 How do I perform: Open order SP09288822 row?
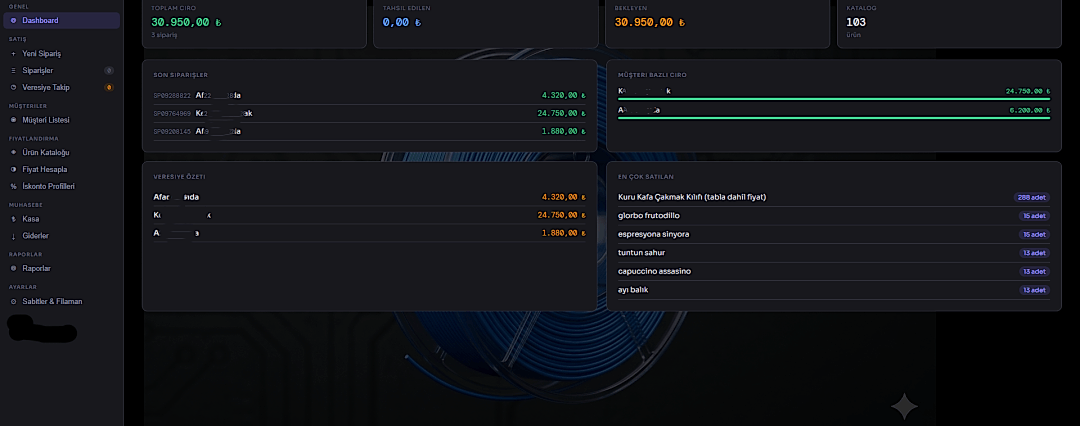pyautogui.click(x=369, y=96)
